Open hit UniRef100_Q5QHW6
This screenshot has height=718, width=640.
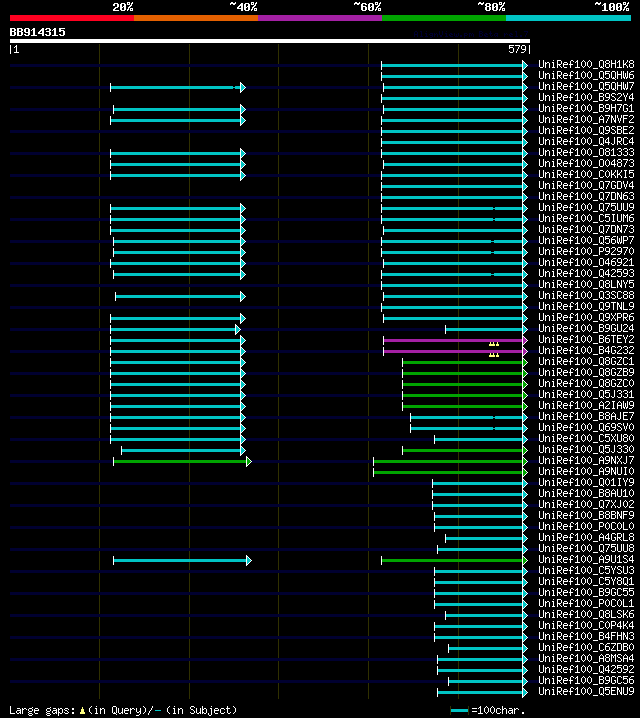pyautogui.click(x=586, y=75)
